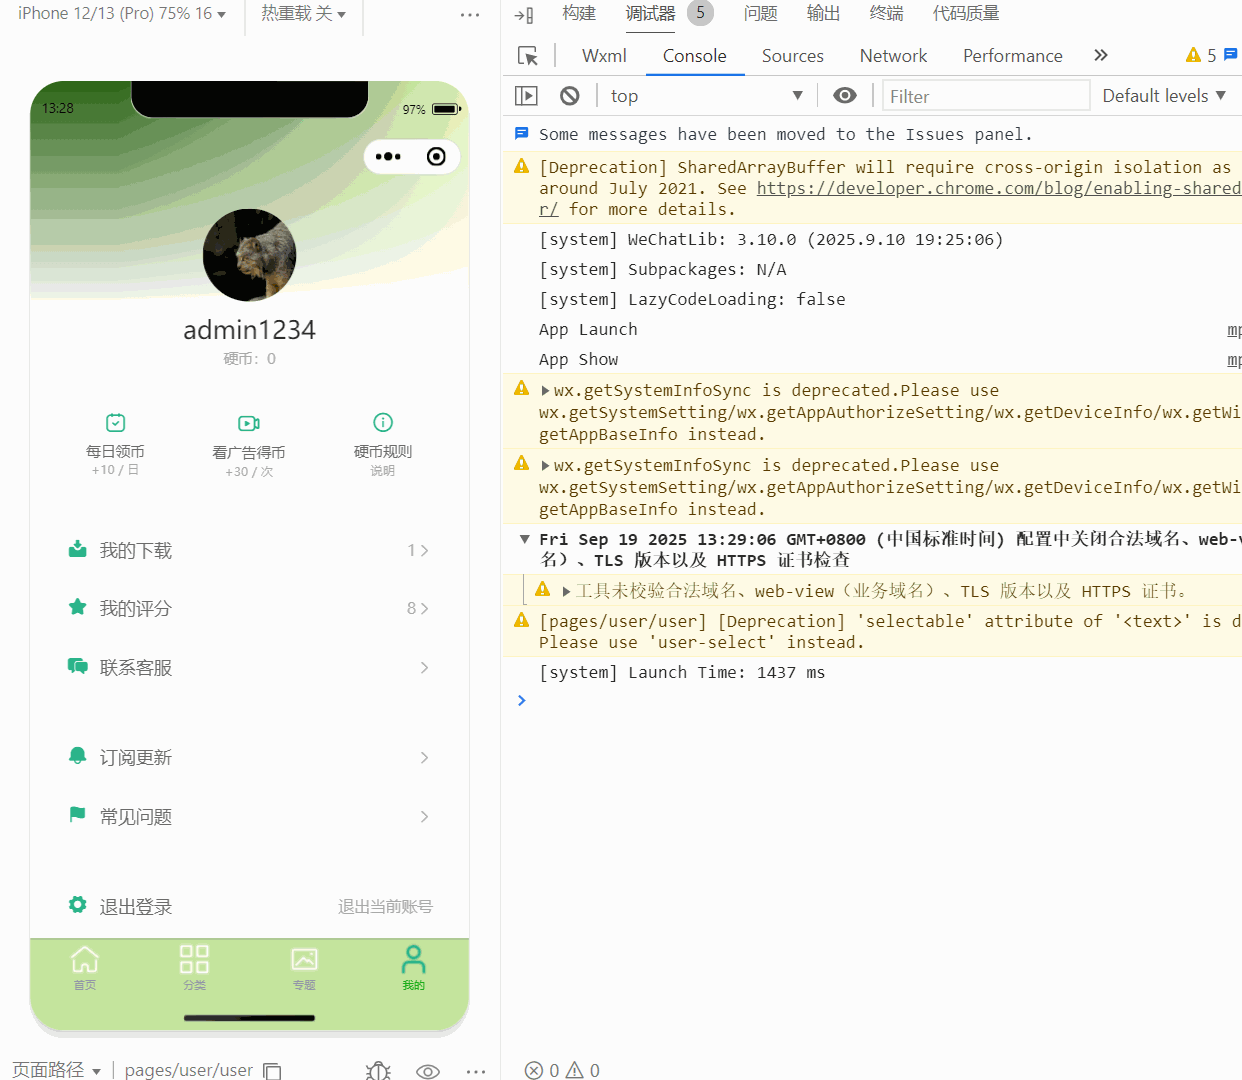Follow the developer.chrome.com deprecation link
The width and height of the screenshot is (1242, 1080).
[x=998, y=188]
